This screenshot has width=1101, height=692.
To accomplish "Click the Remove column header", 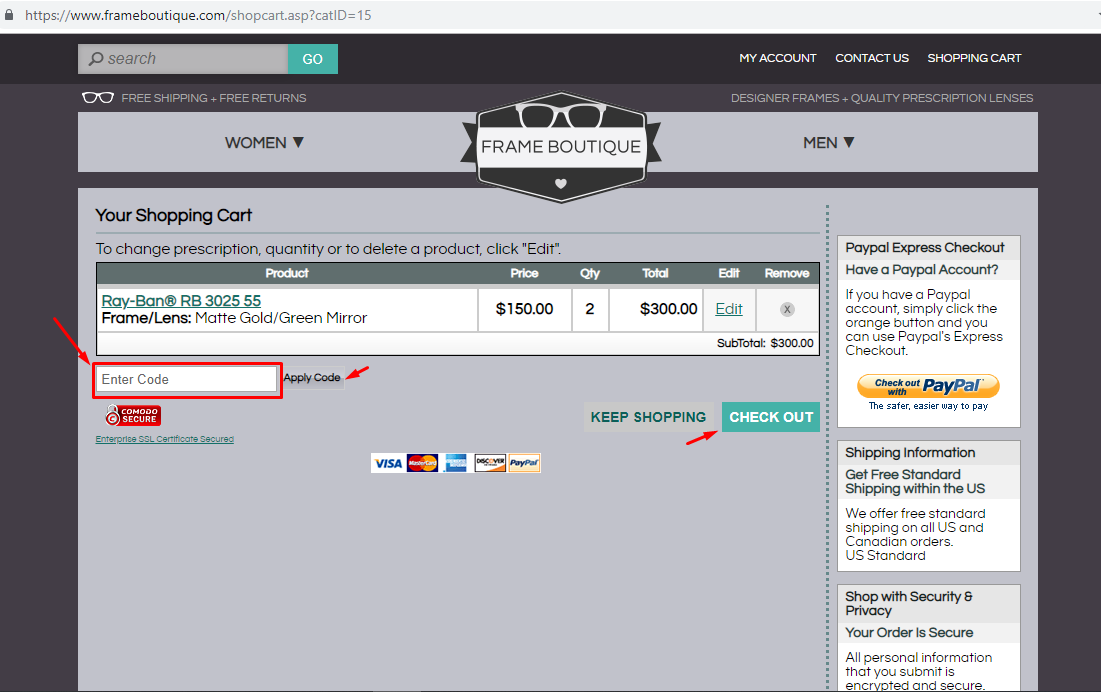I will pos(786,273).
